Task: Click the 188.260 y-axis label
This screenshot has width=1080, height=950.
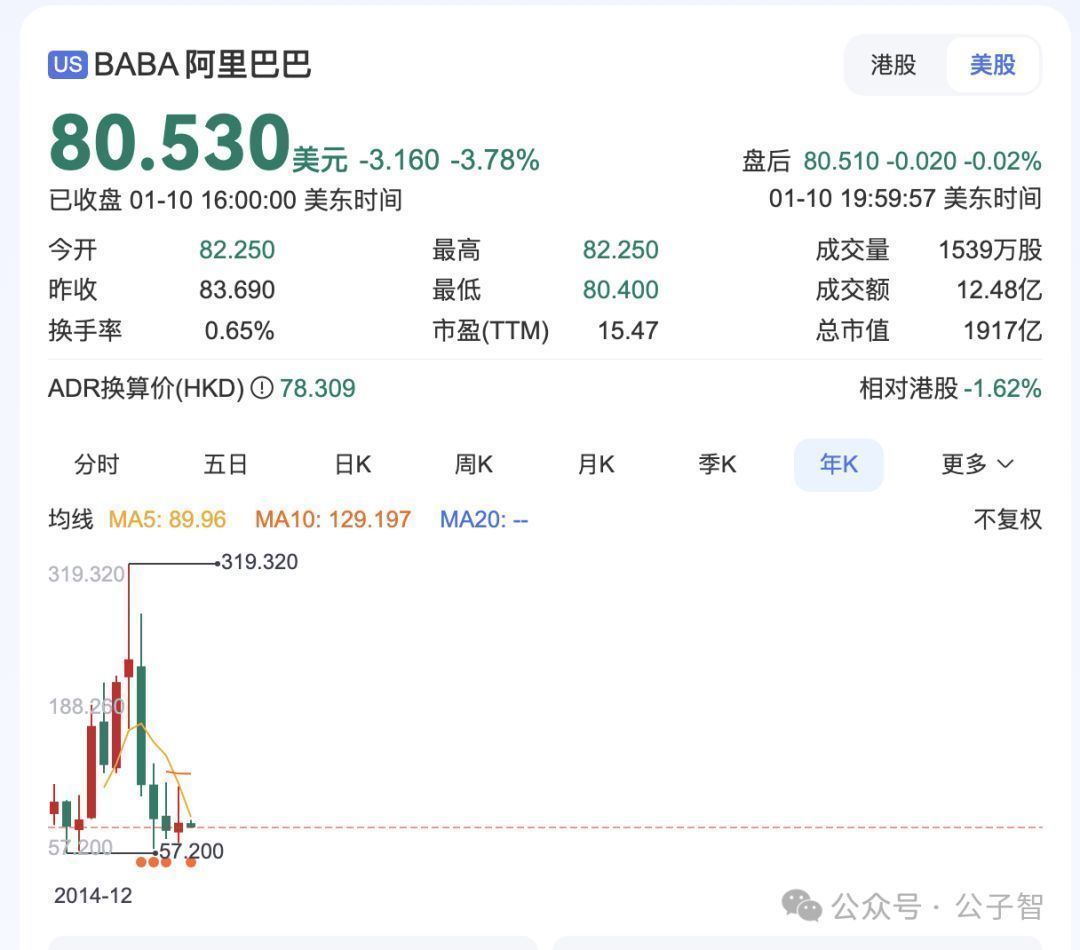Action: tap(86, 706)
